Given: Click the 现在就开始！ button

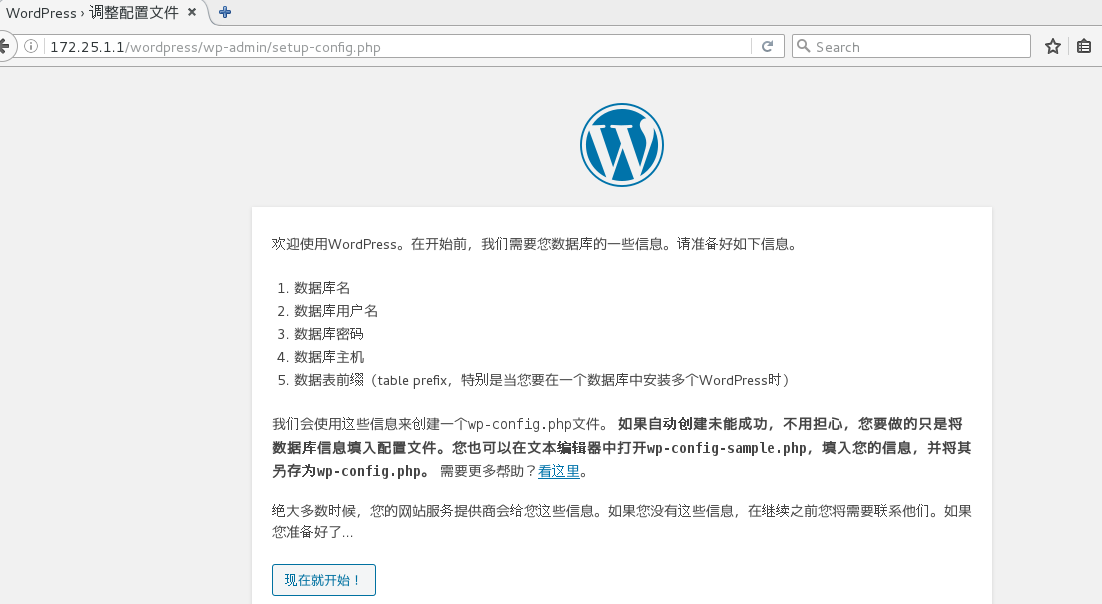Looking at the screenshot, I should point(323,579).
